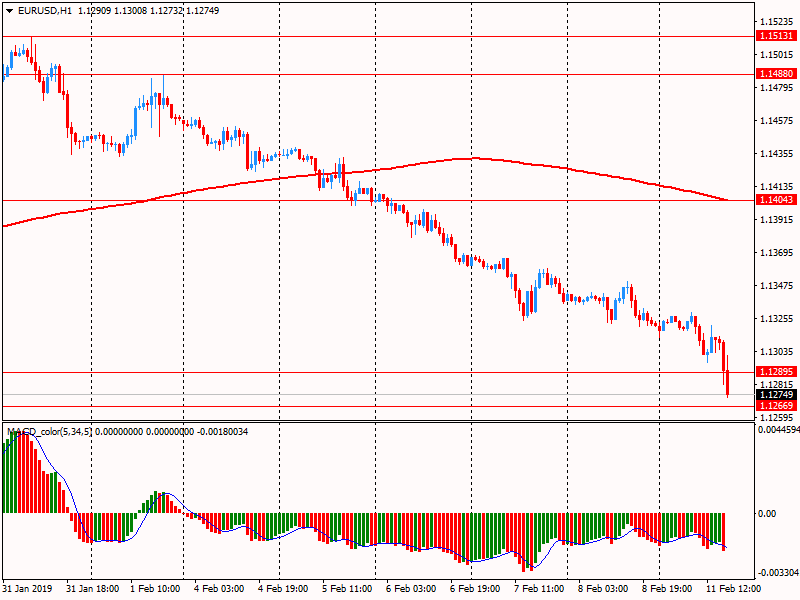Click the current price label 1.12749
Image resolution: width=800 pixels, height=600 pixels.
tap(776, 394)
